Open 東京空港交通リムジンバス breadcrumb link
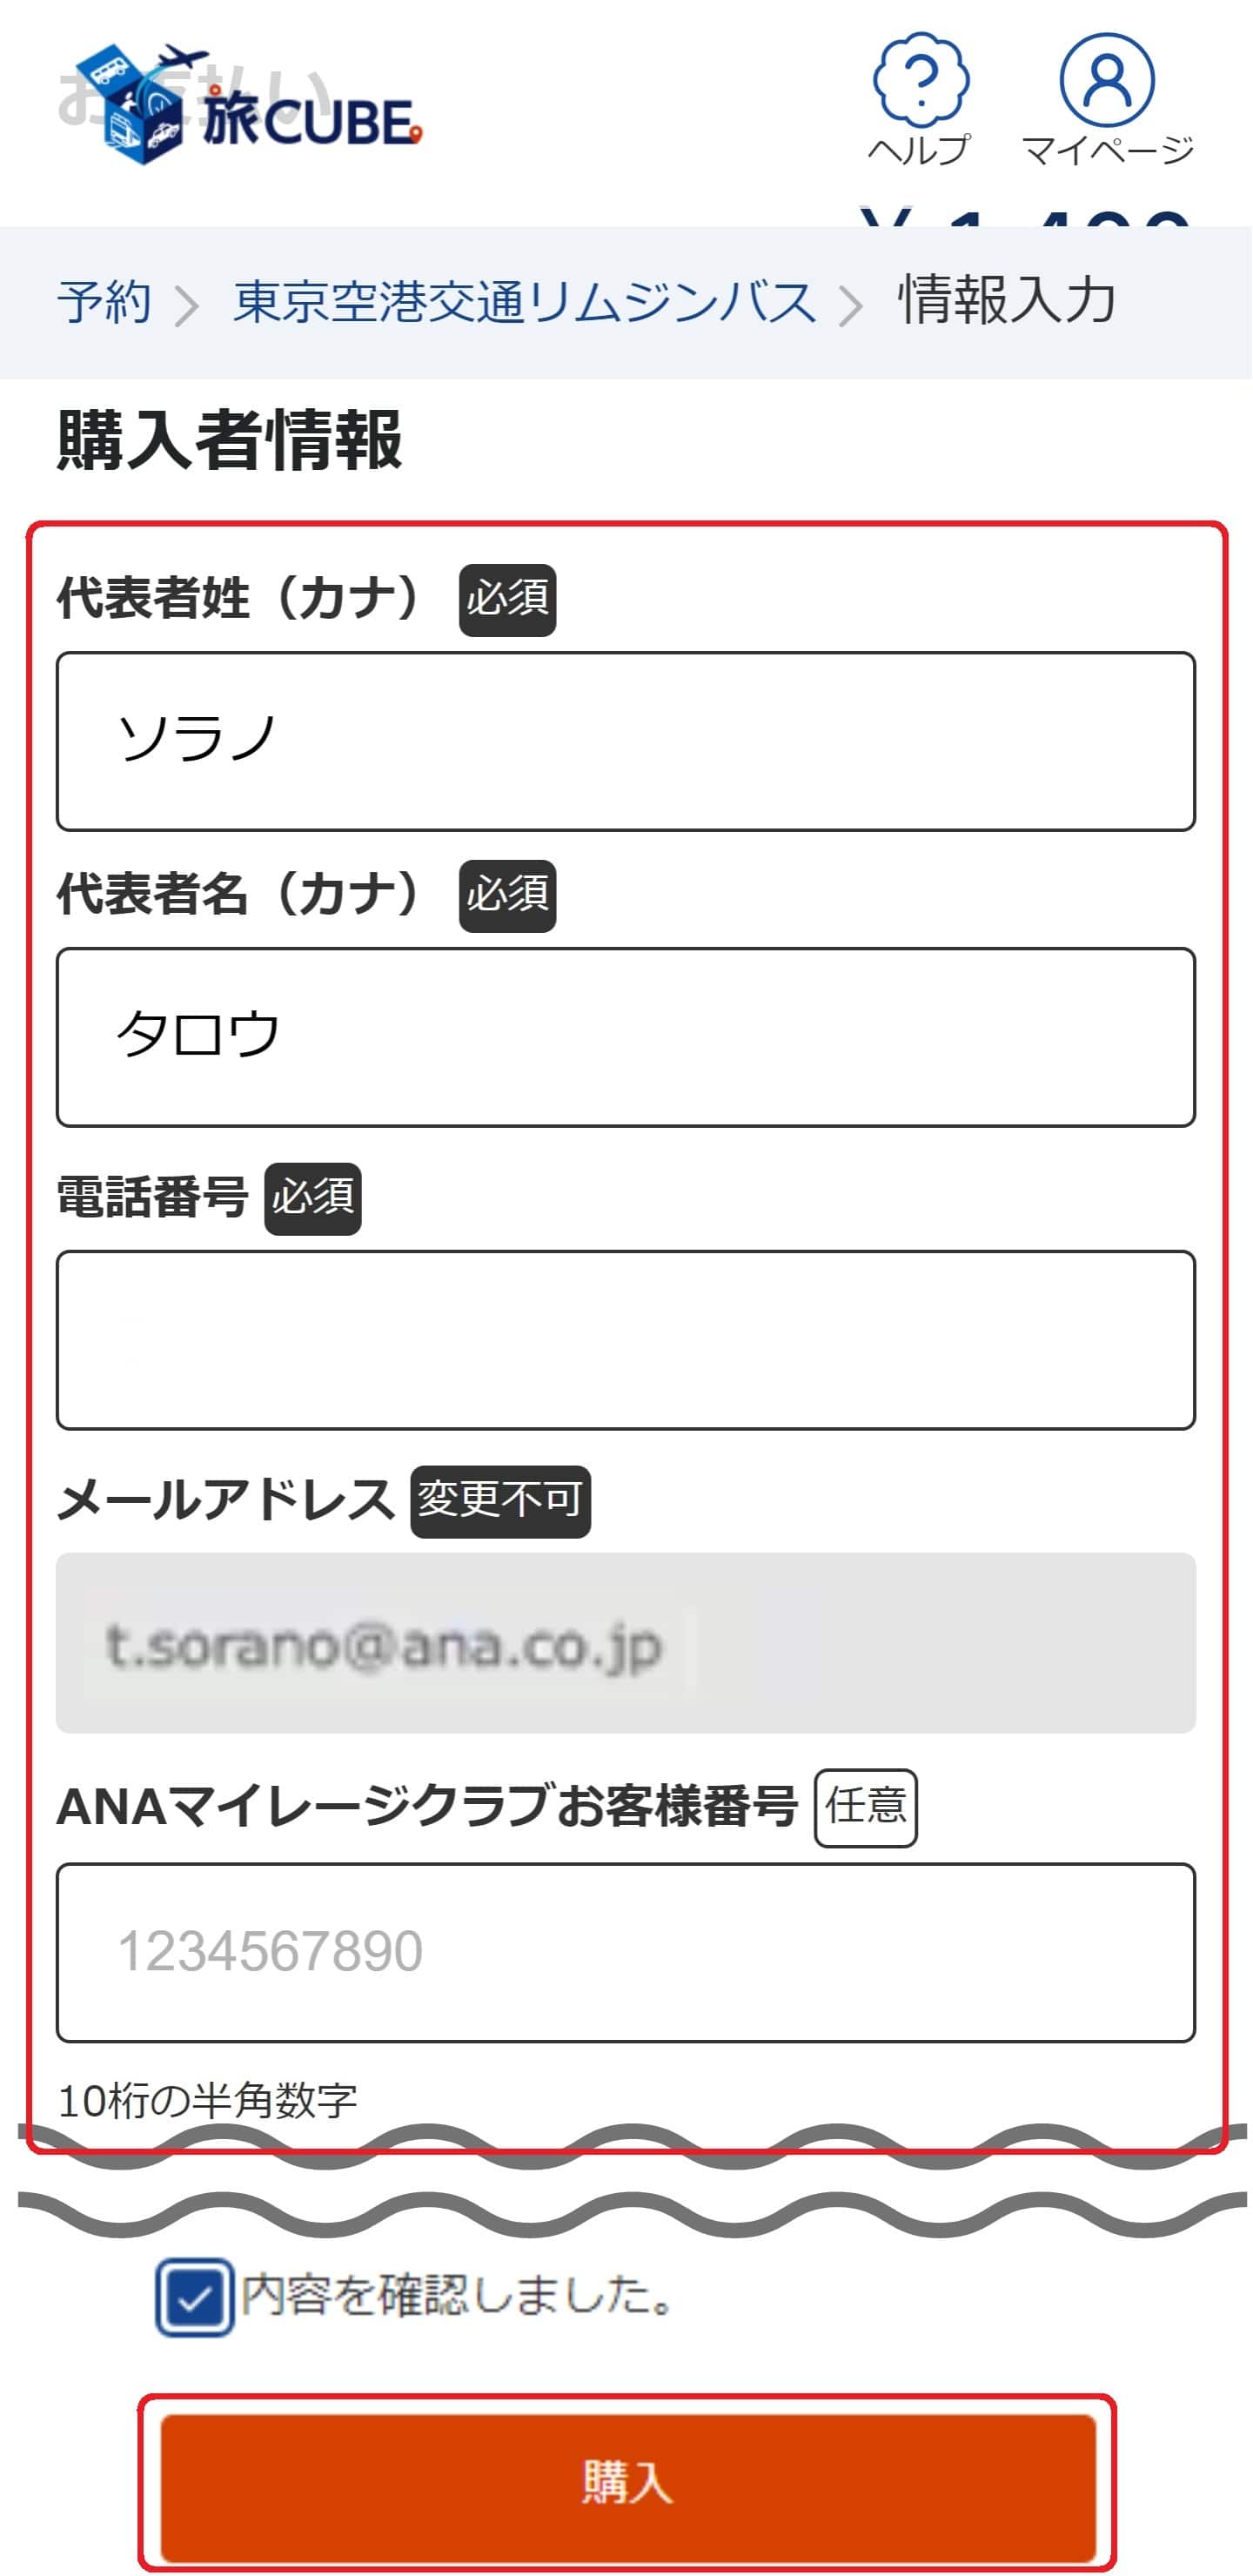The width and height of the screenshot is (1253, 2576). pyautogui.click(x=524, y=302)
